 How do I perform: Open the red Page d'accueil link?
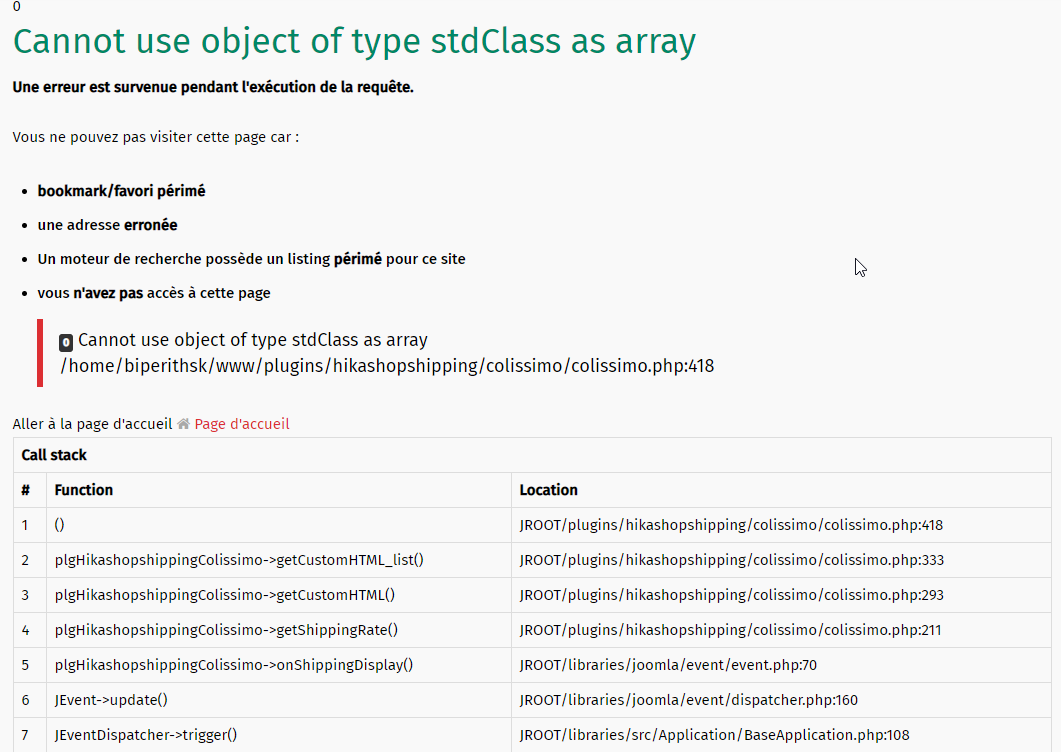242,424
